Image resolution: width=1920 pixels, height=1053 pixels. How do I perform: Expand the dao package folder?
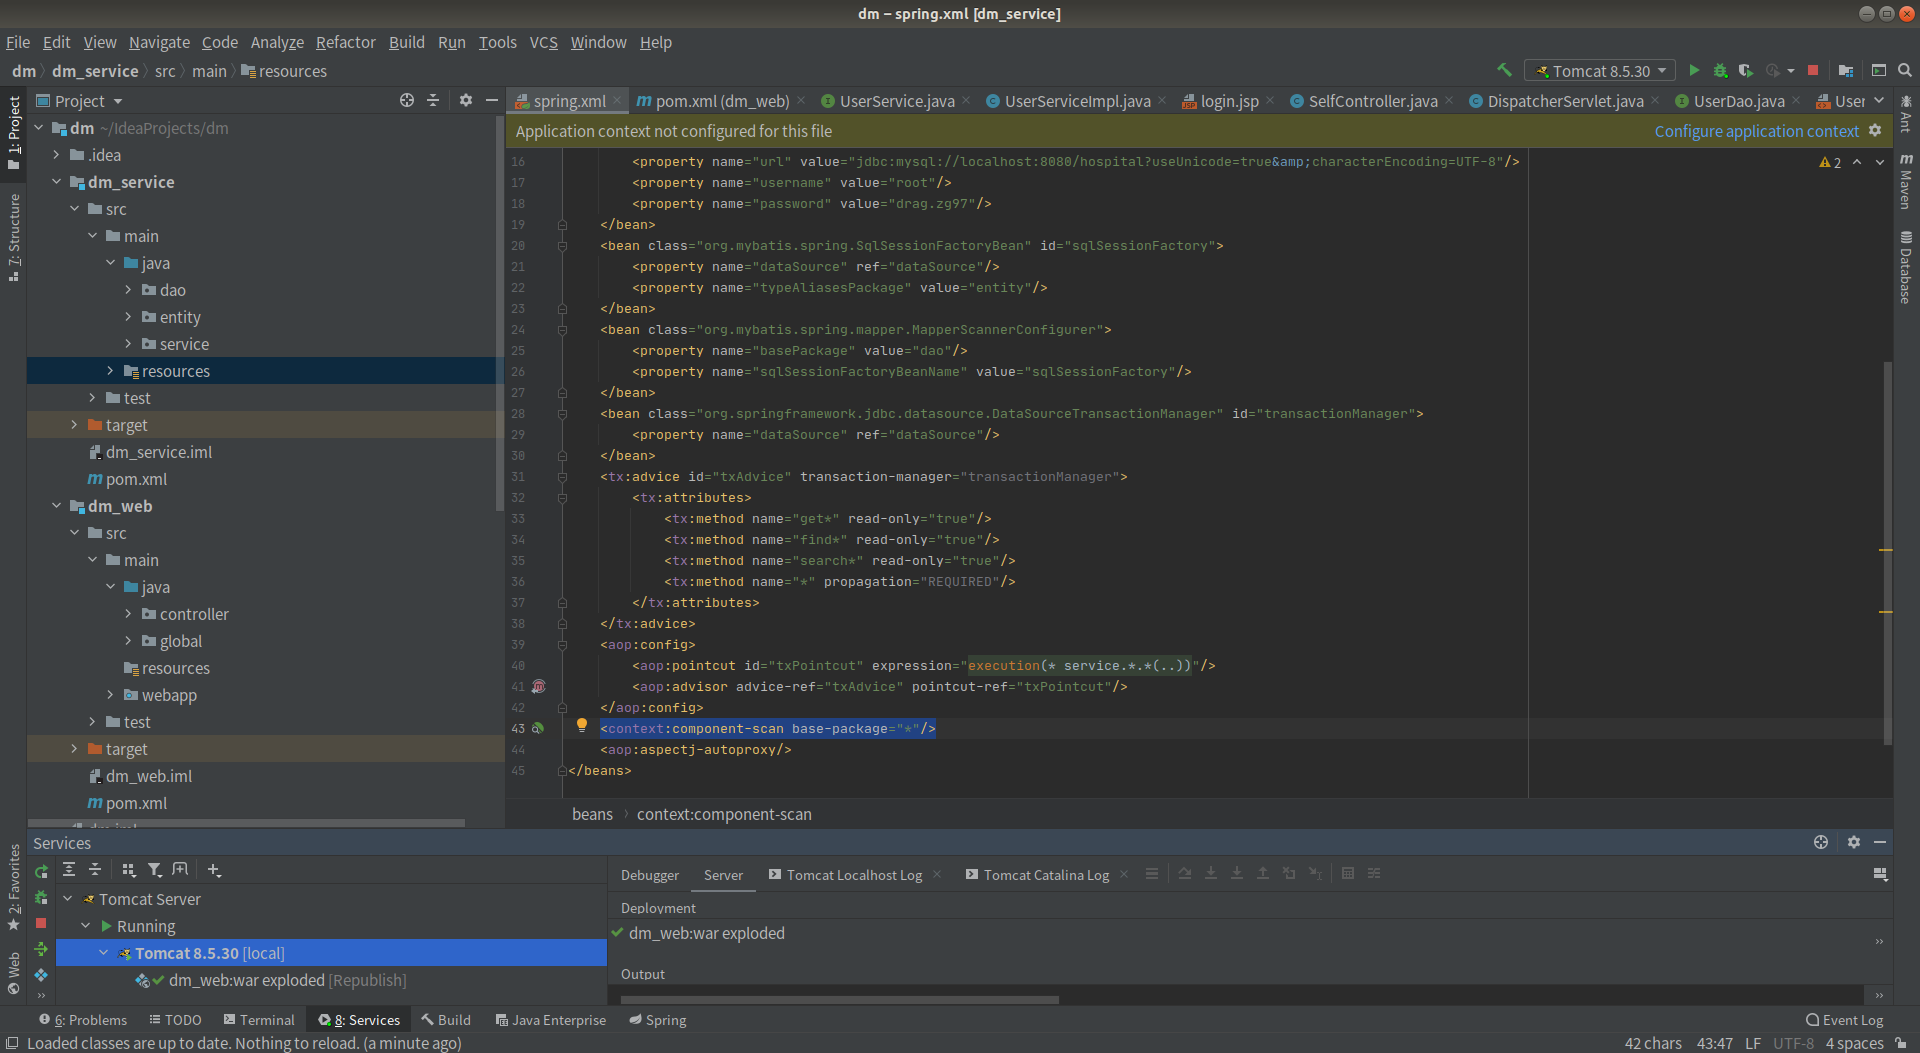pos(128,290)
